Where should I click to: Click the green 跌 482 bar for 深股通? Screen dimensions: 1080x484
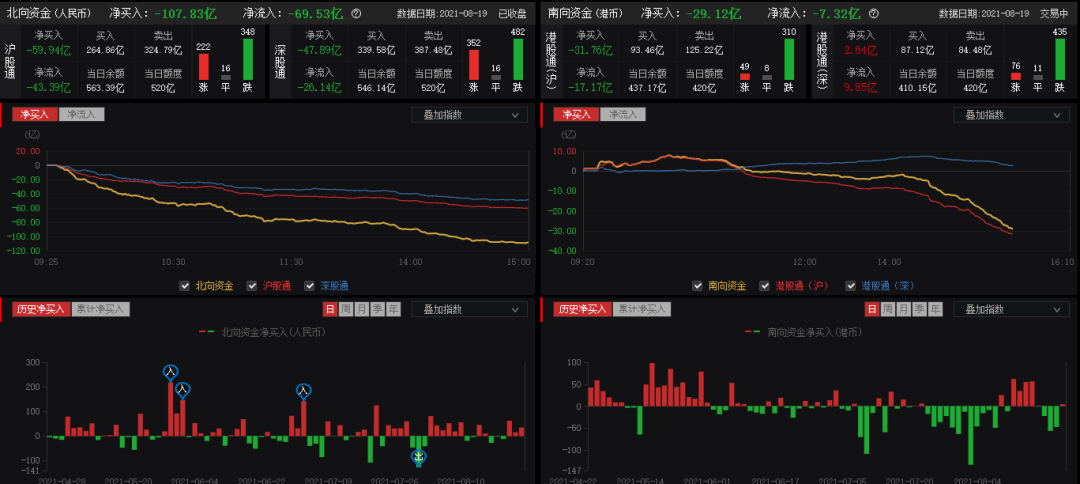point(517,58)
